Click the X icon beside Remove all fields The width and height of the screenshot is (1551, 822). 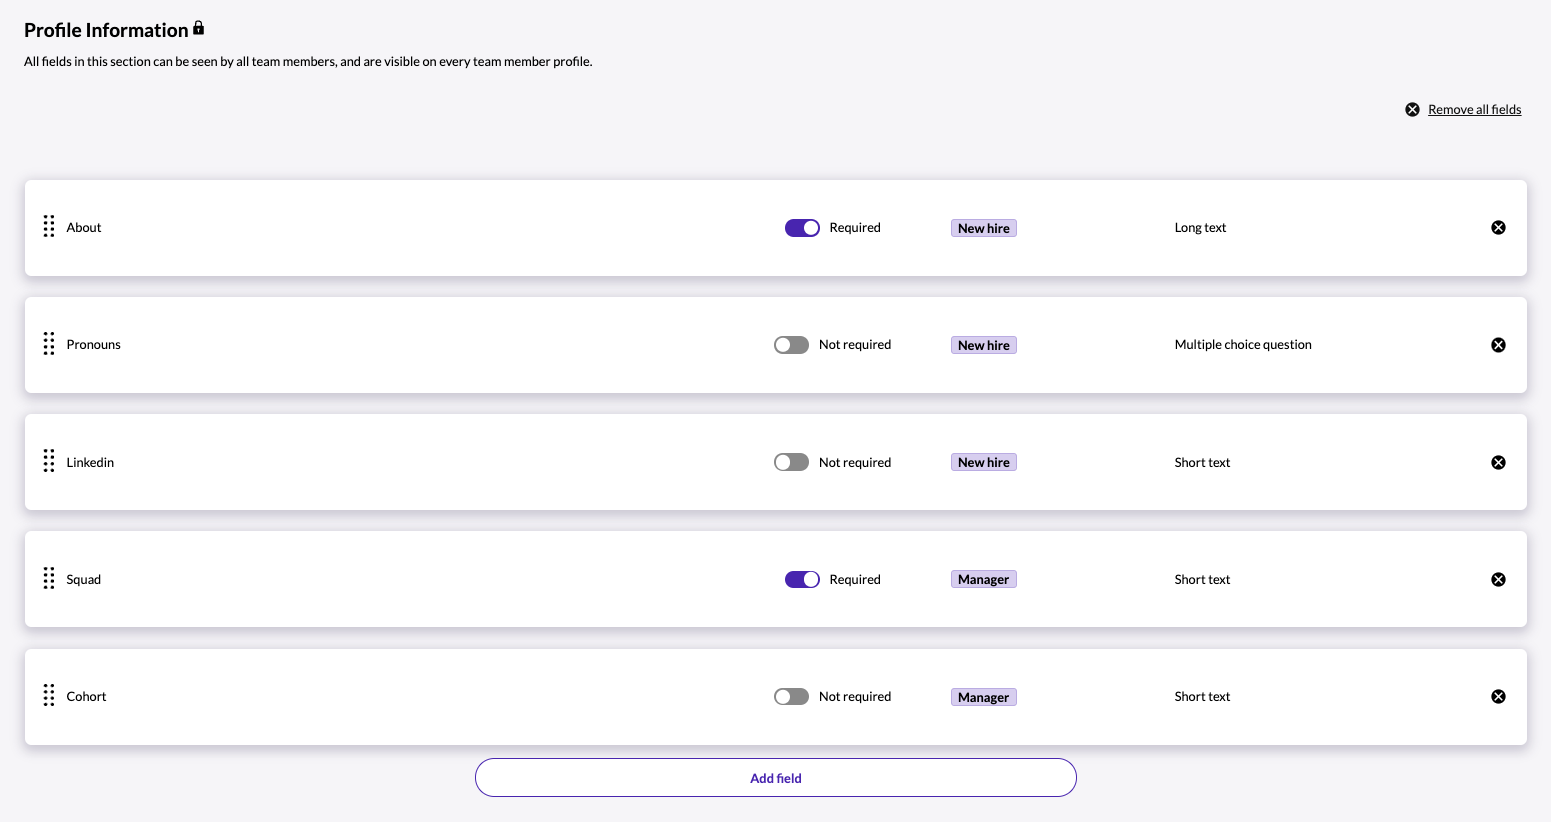(1412, 110)
